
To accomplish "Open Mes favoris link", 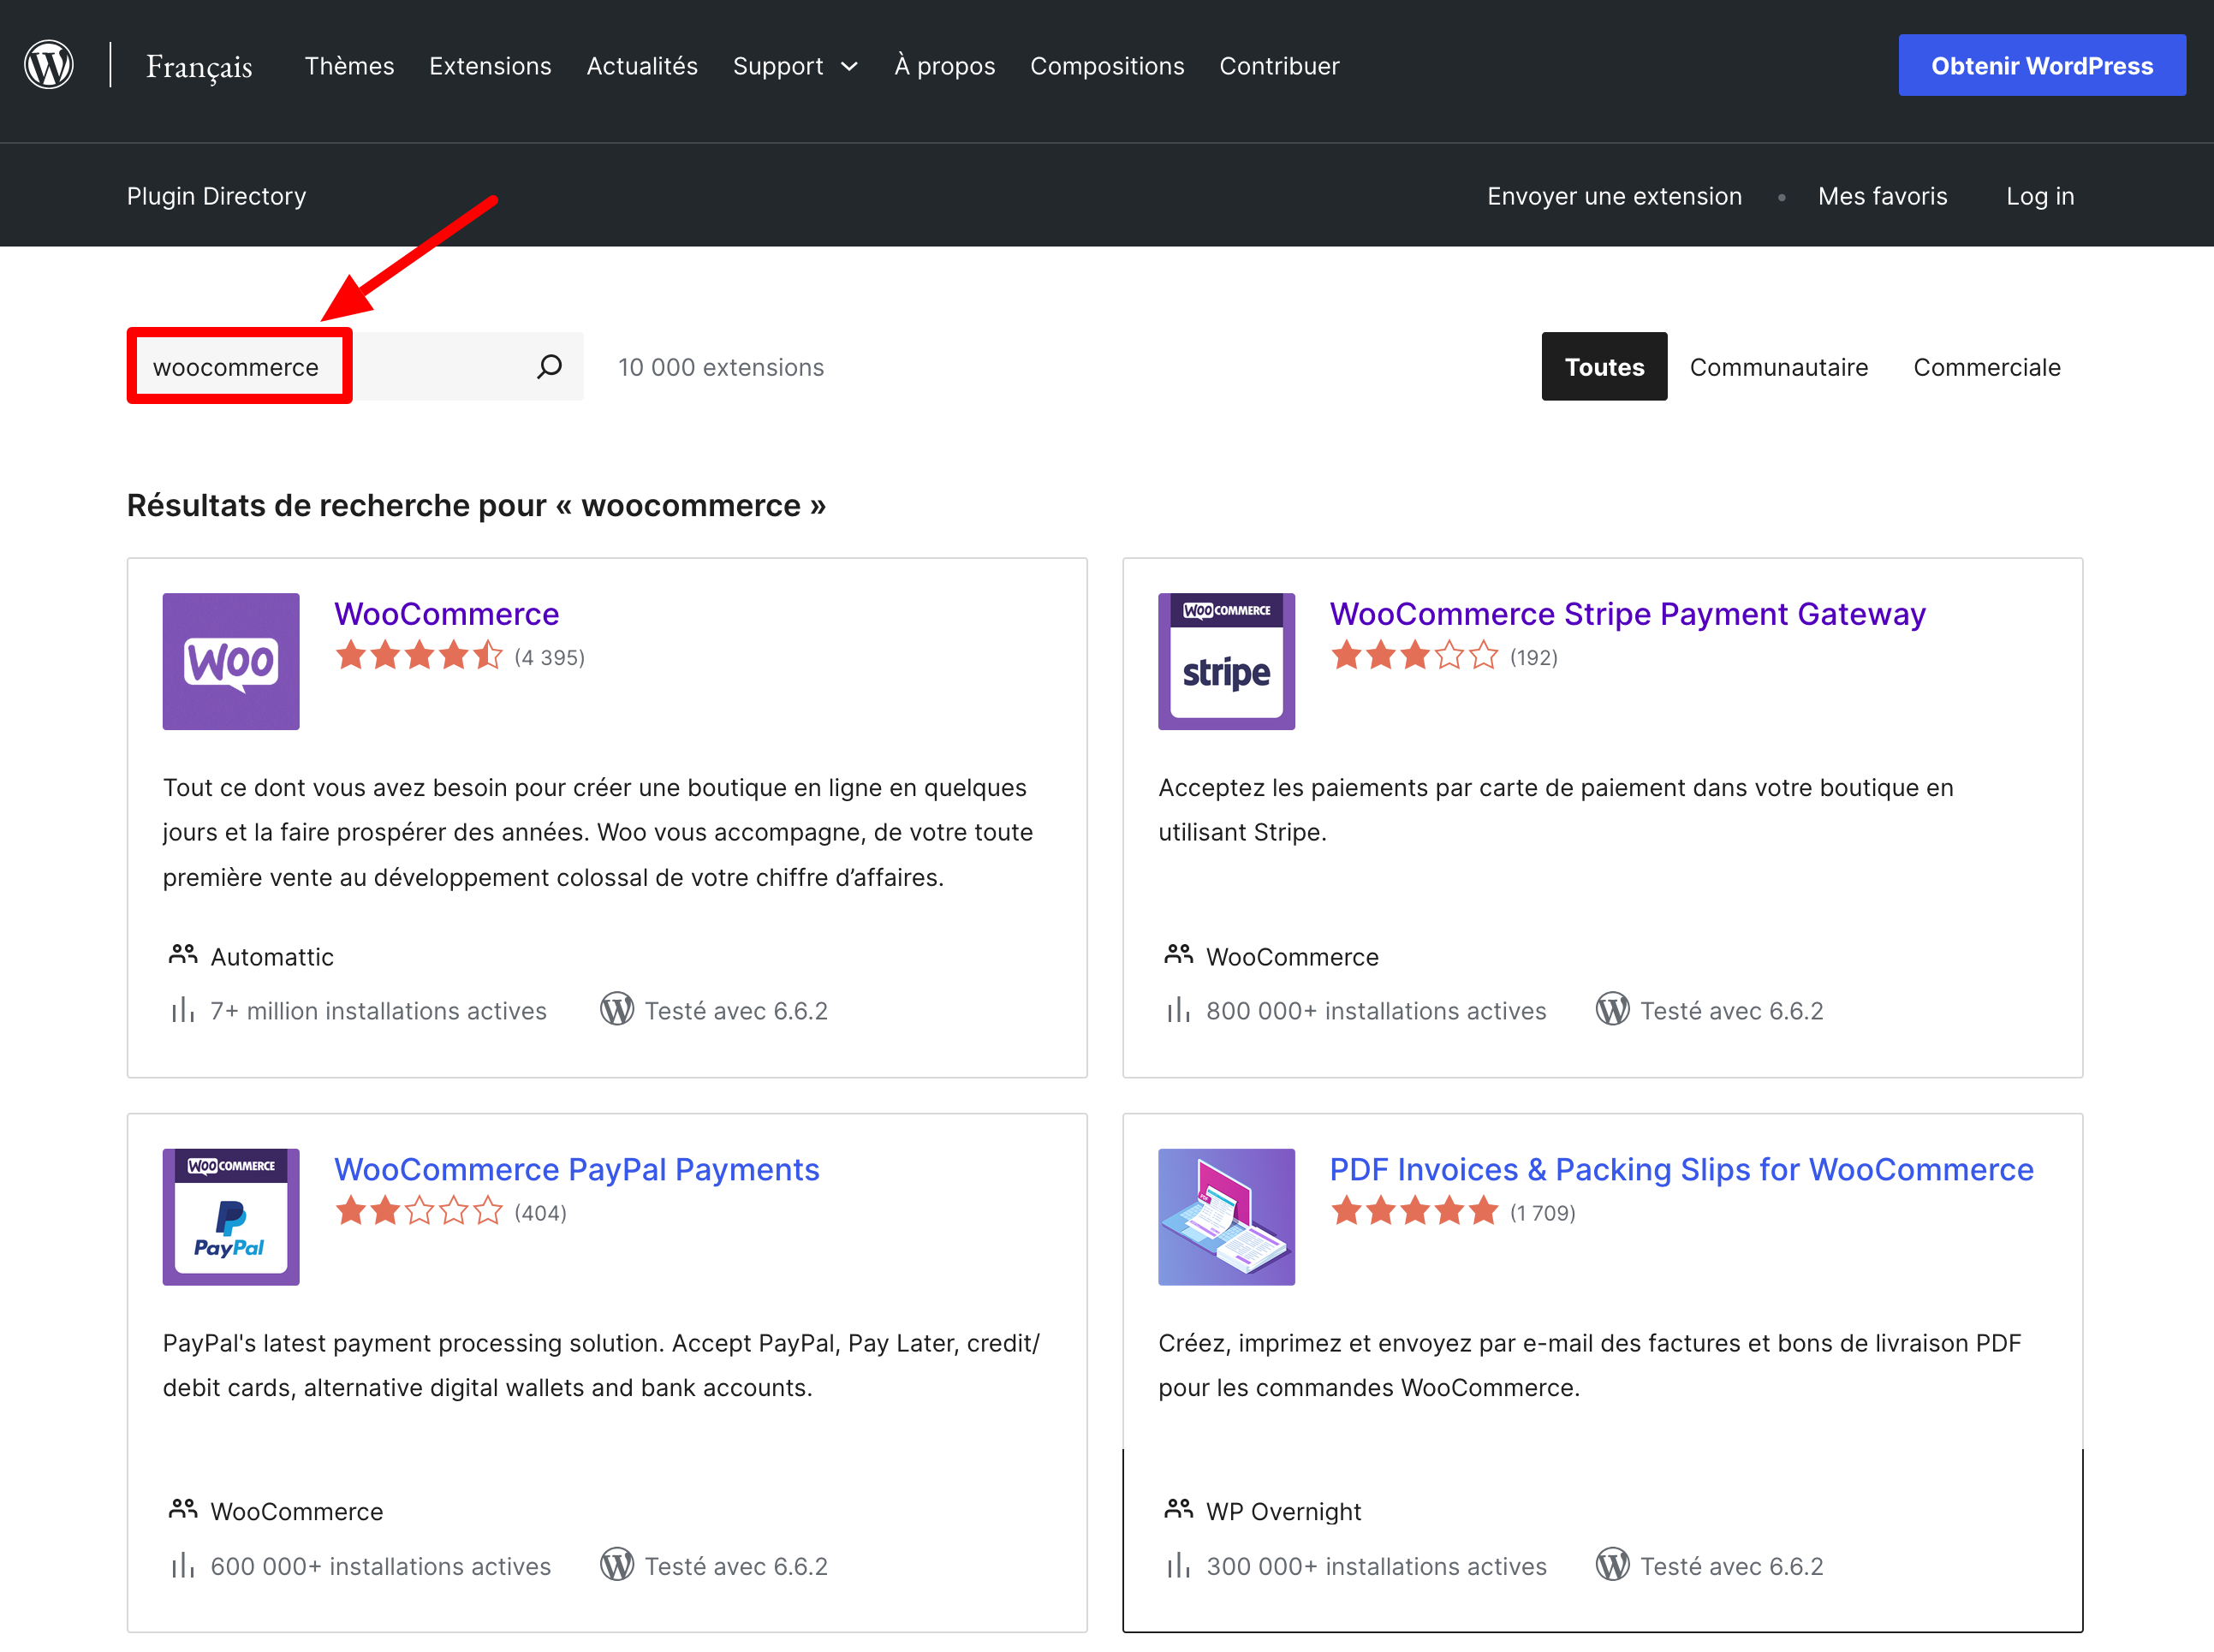I will [x=1882, y=196].
